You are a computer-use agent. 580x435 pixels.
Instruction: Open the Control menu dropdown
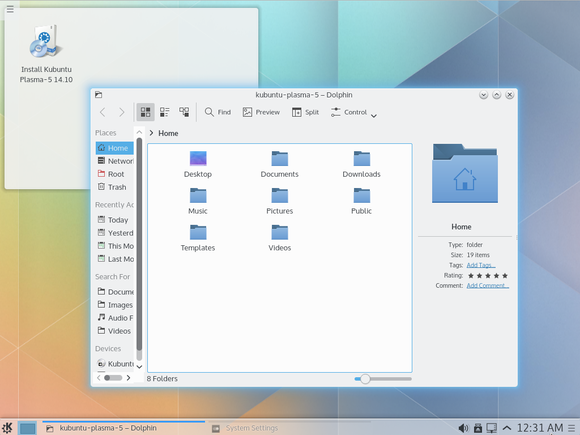(353, 112)
